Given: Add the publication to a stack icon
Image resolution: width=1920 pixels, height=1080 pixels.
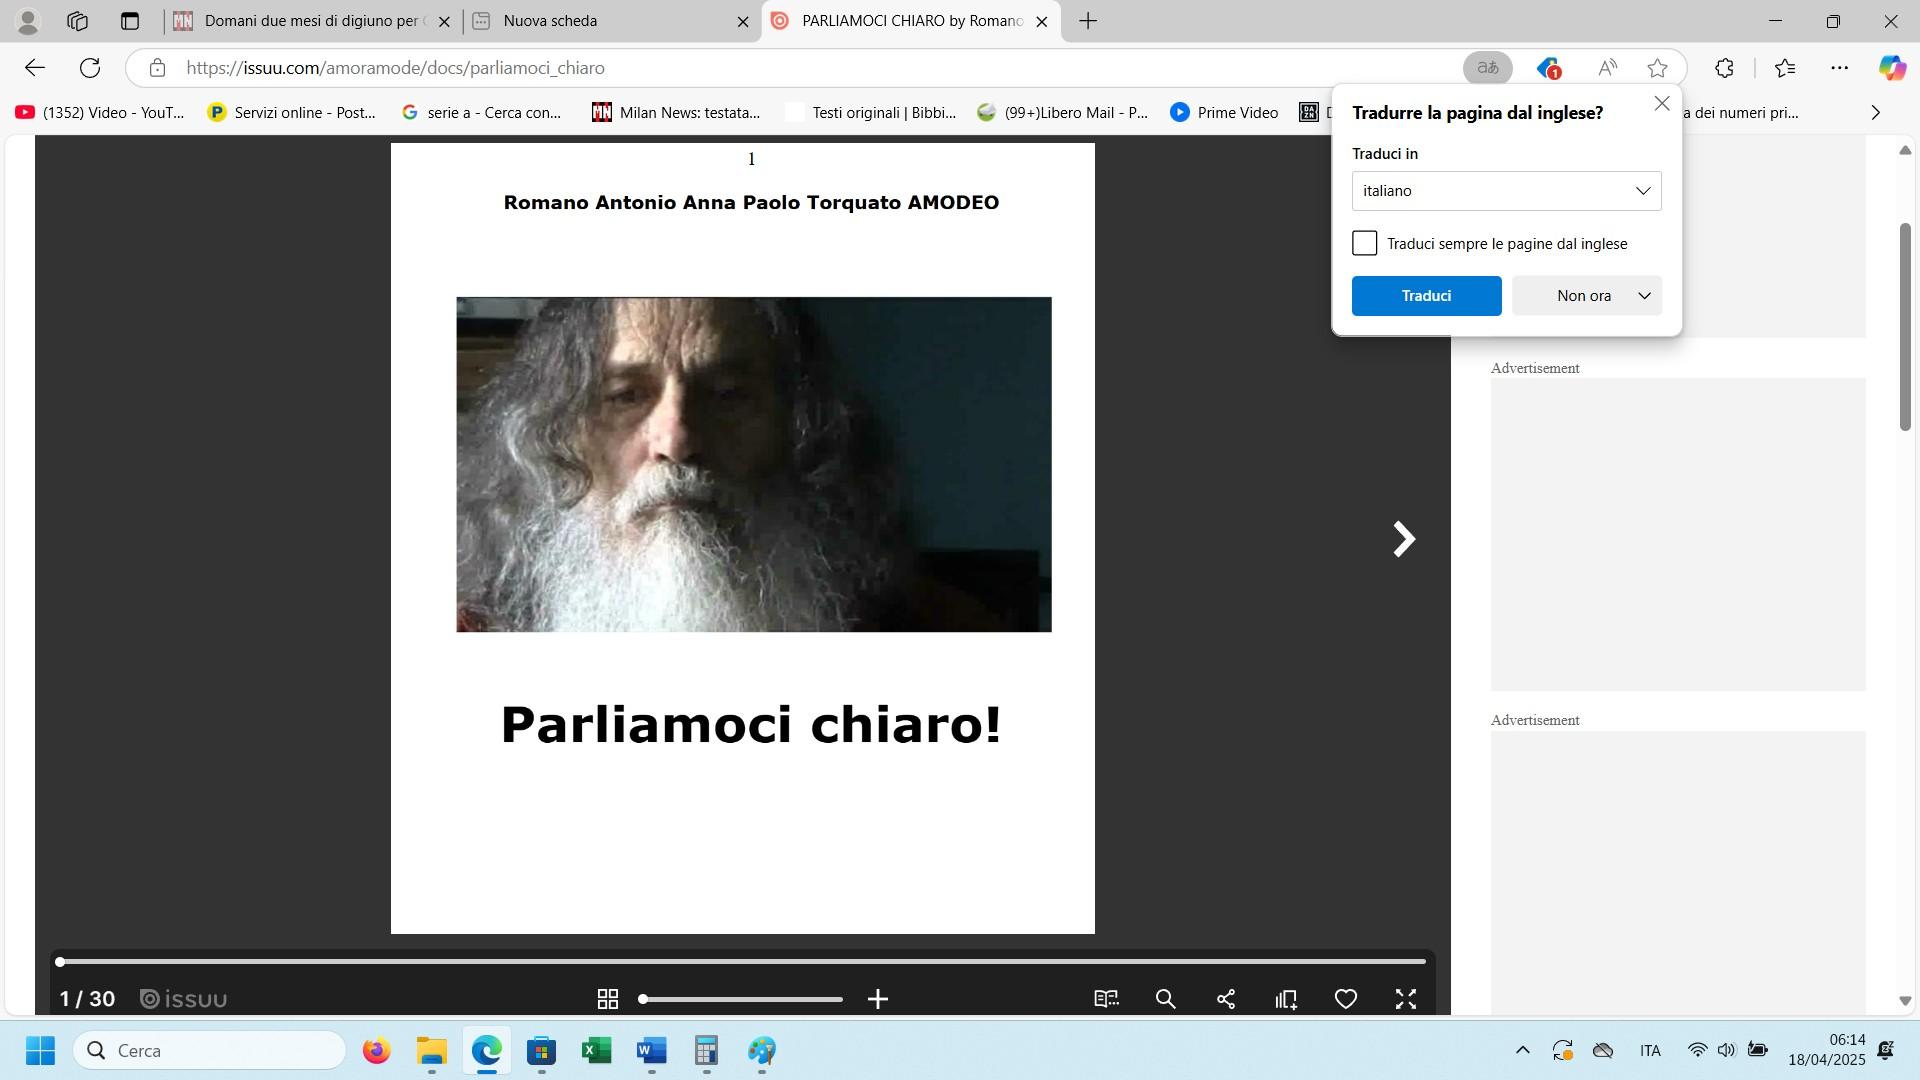Looking at the screenshot, I should coord(1286,999).
